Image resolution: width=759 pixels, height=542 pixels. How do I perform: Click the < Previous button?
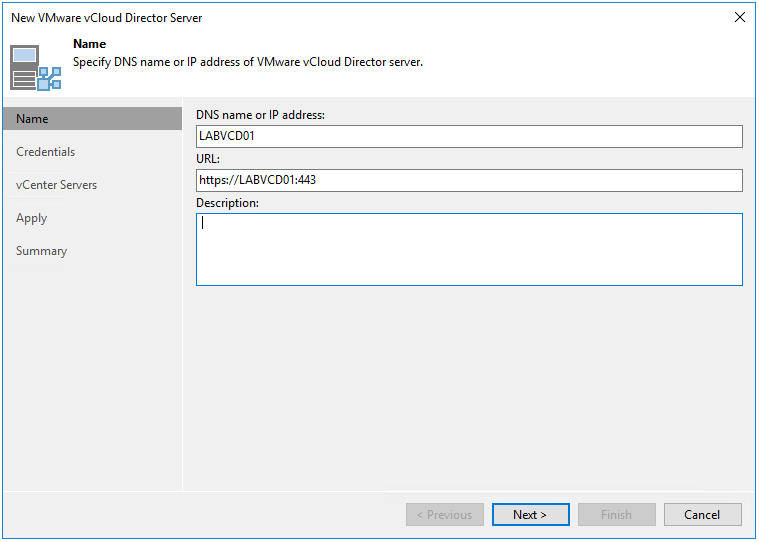click(x=445, y=515)
